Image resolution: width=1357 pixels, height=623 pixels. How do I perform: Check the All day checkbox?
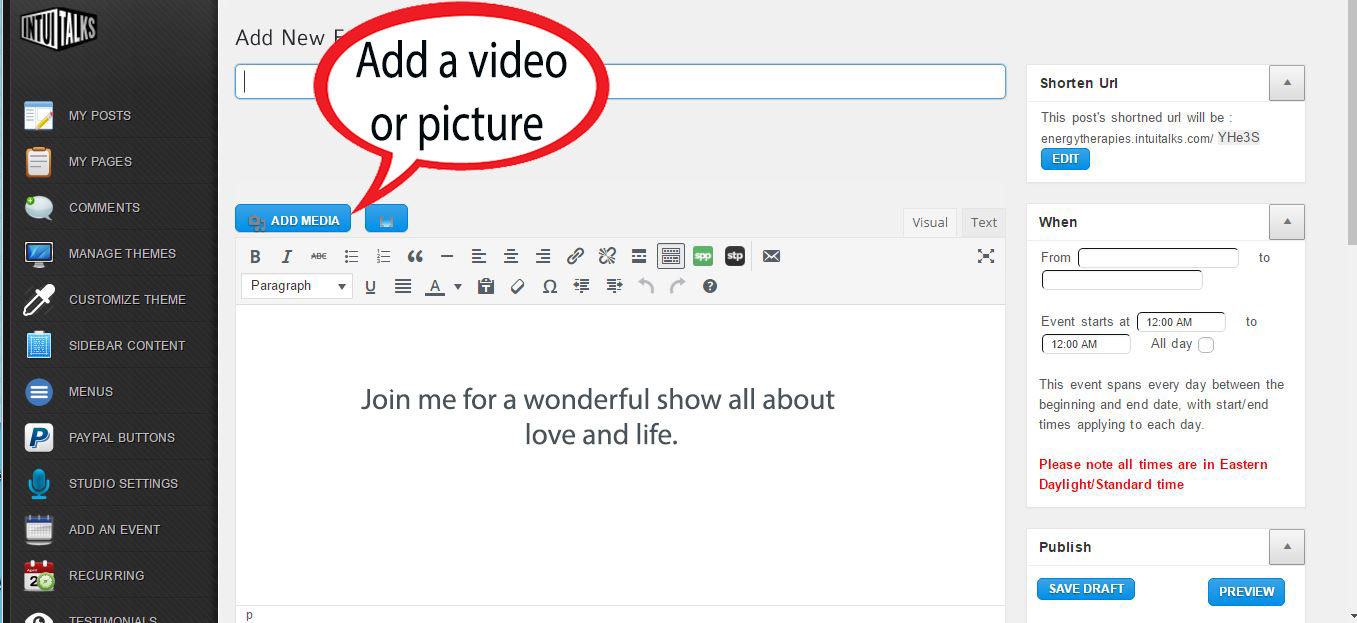pyautogui.click(x=1206, y=345)
